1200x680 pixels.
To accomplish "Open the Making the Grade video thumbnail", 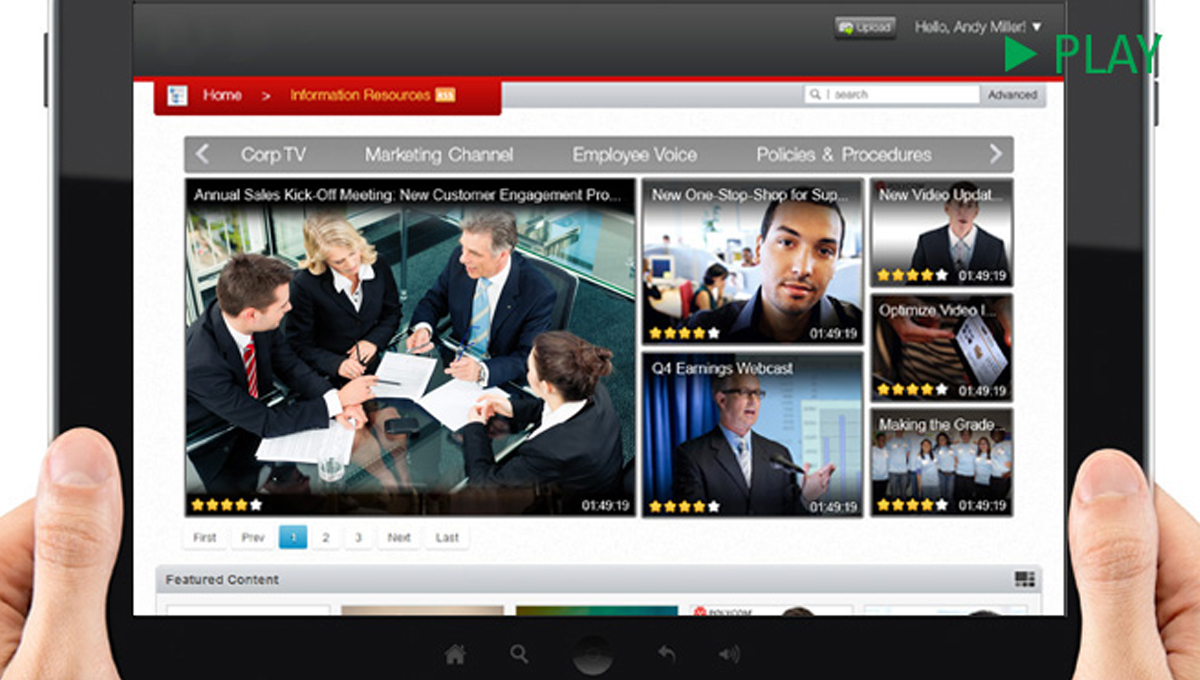I will [x=941, y=462].
